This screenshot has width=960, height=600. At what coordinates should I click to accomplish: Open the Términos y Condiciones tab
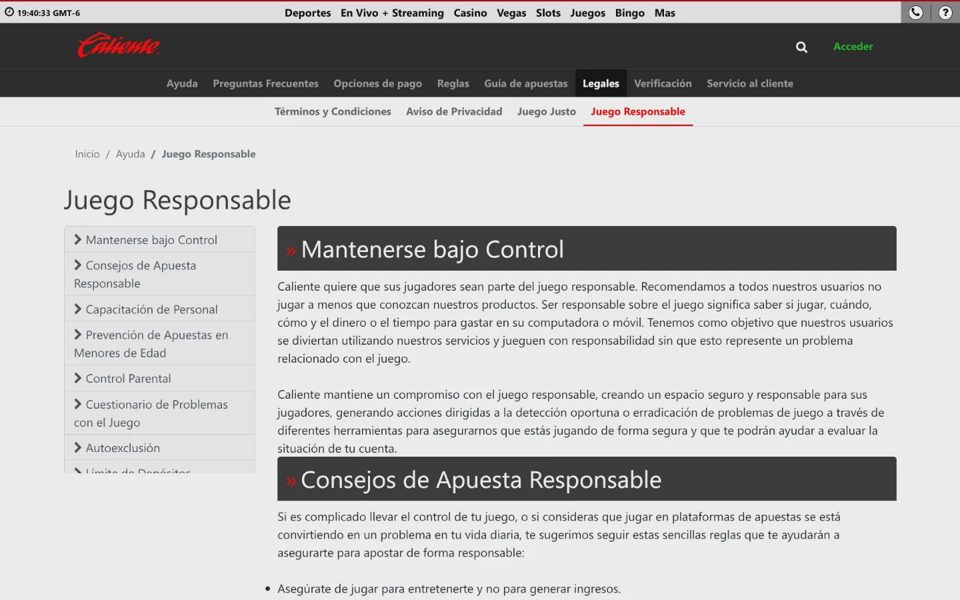[x=332, y=111]
